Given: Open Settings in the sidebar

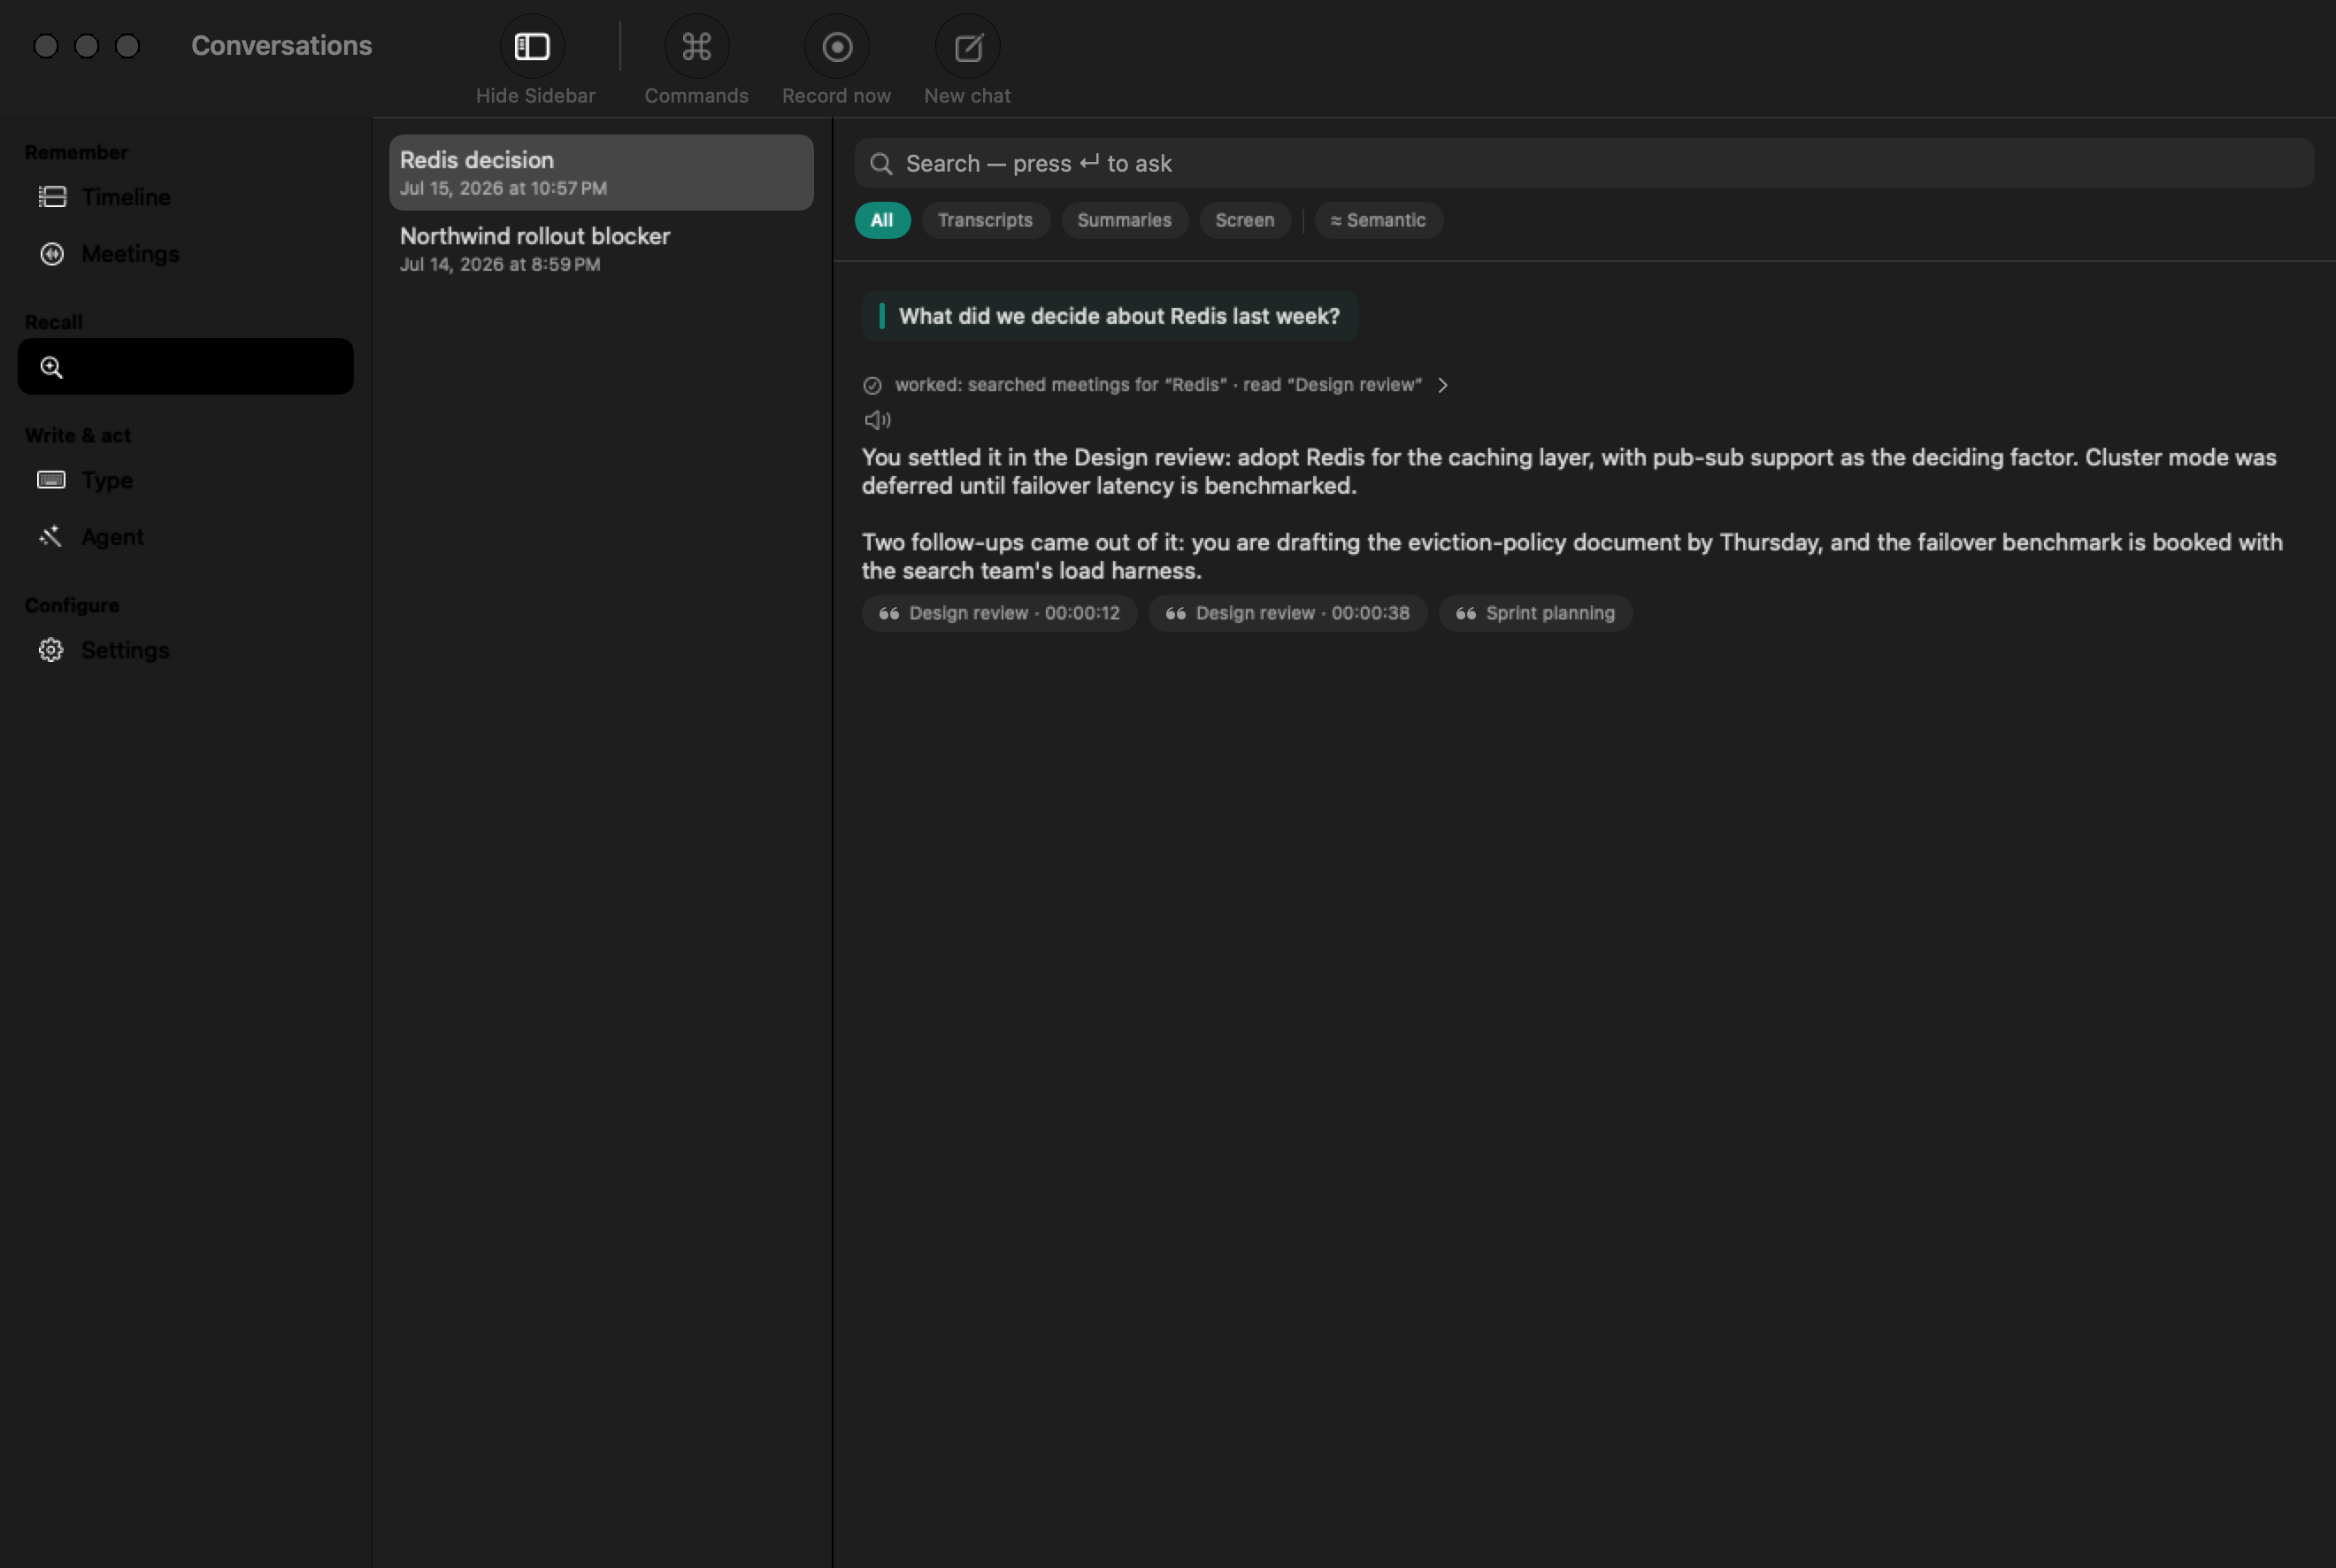Looking at the screenshot, I should click(x=186, y=650).
